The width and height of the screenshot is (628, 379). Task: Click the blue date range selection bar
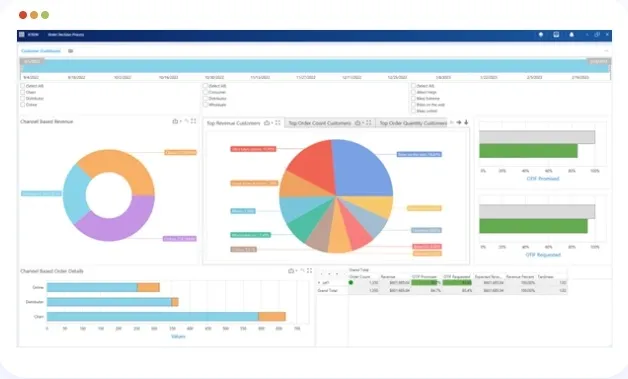click(x=315, y=67)
